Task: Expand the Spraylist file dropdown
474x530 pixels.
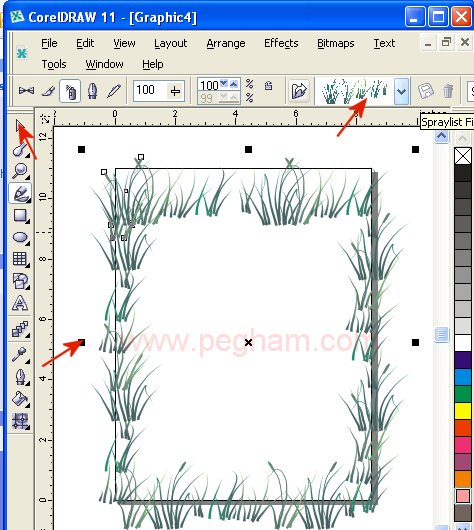Action: pos(401,91)
